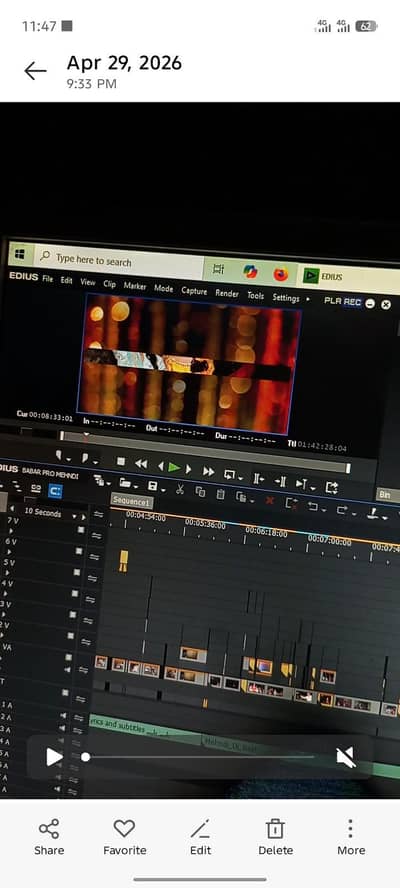Mark the video as Favorite

tap(124, 836)
